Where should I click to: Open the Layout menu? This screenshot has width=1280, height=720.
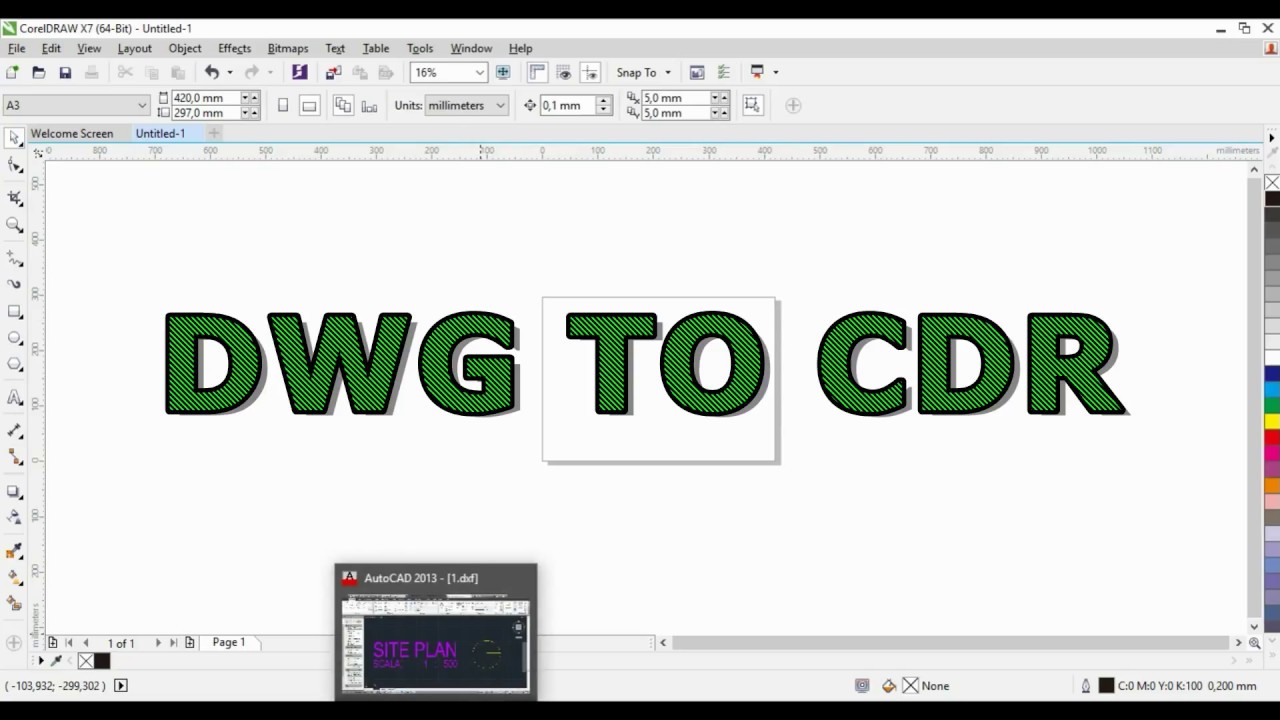(x=134, y=48)
